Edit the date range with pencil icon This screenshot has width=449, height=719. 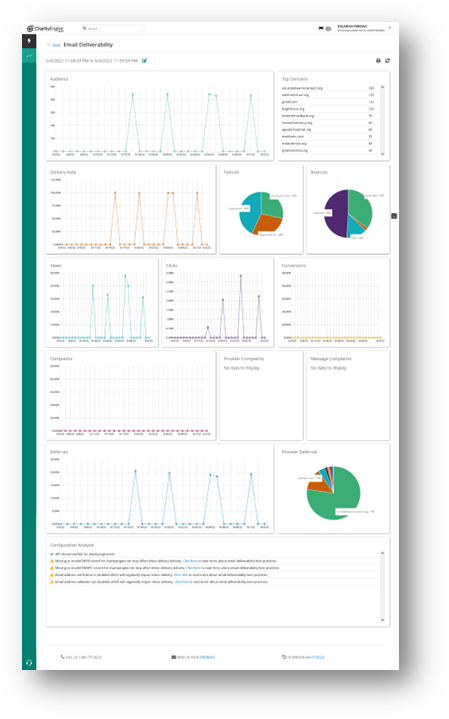click(x=144, y=61)
